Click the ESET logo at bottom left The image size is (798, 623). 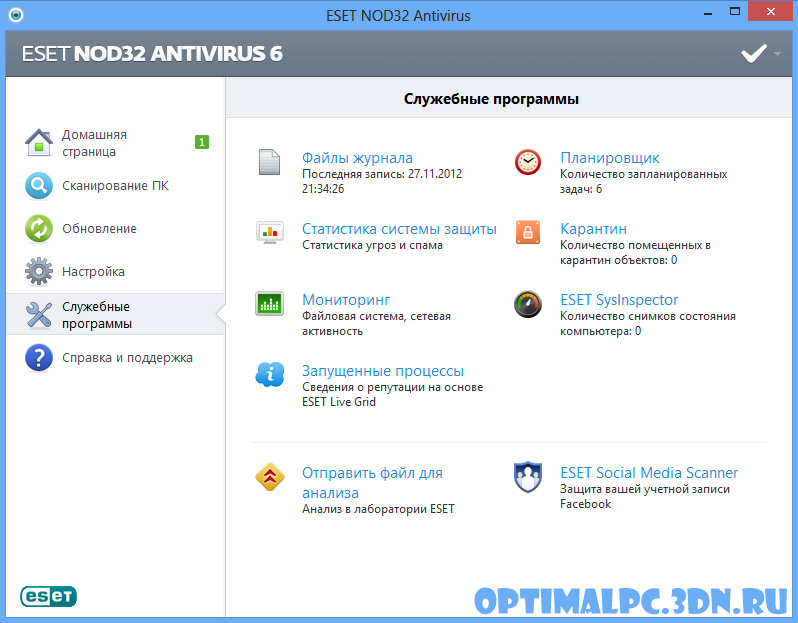point(48,596)
